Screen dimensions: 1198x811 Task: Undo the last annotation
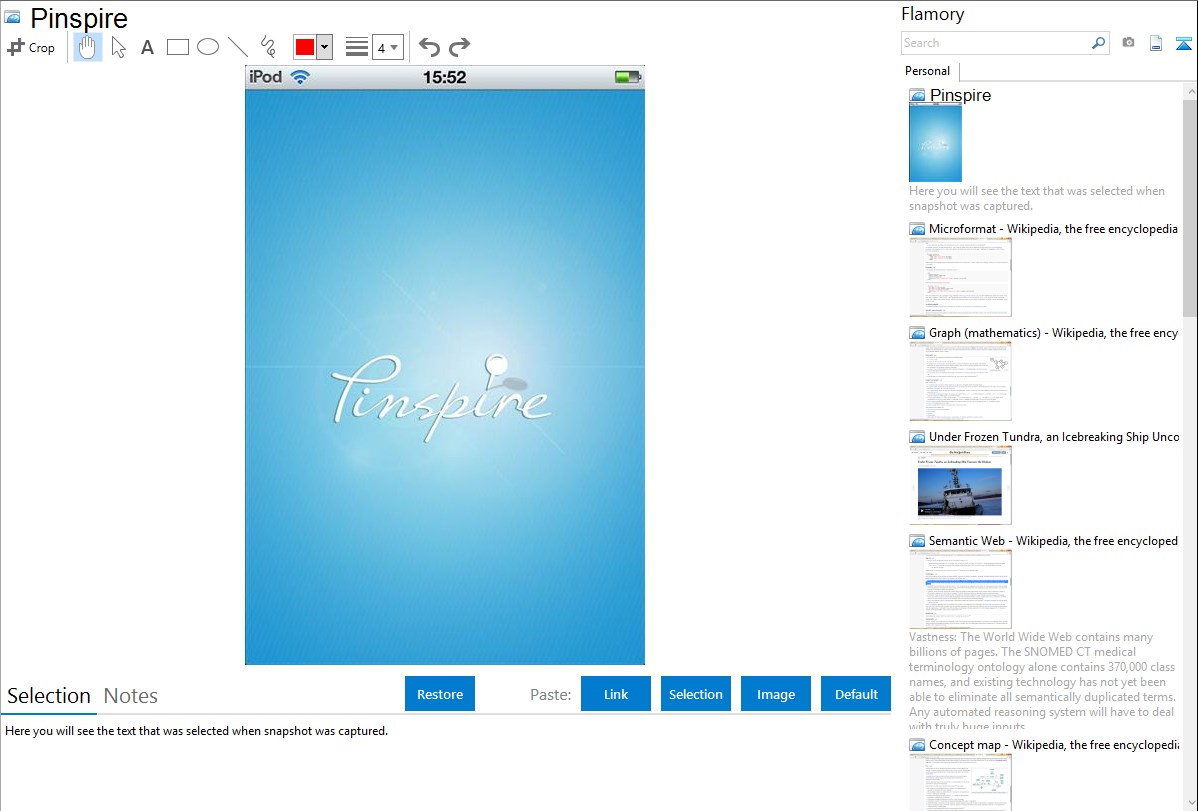click(x=429, y=47)
